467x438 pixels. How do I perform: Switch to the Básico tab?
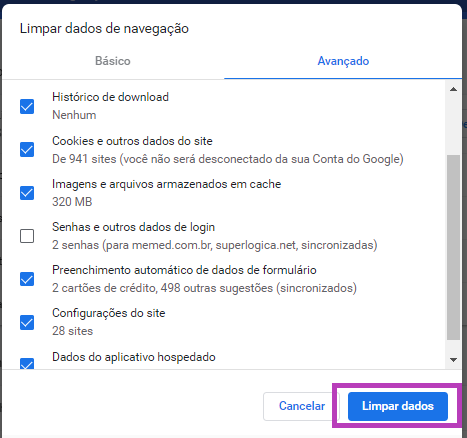click(x=113, y=61)
